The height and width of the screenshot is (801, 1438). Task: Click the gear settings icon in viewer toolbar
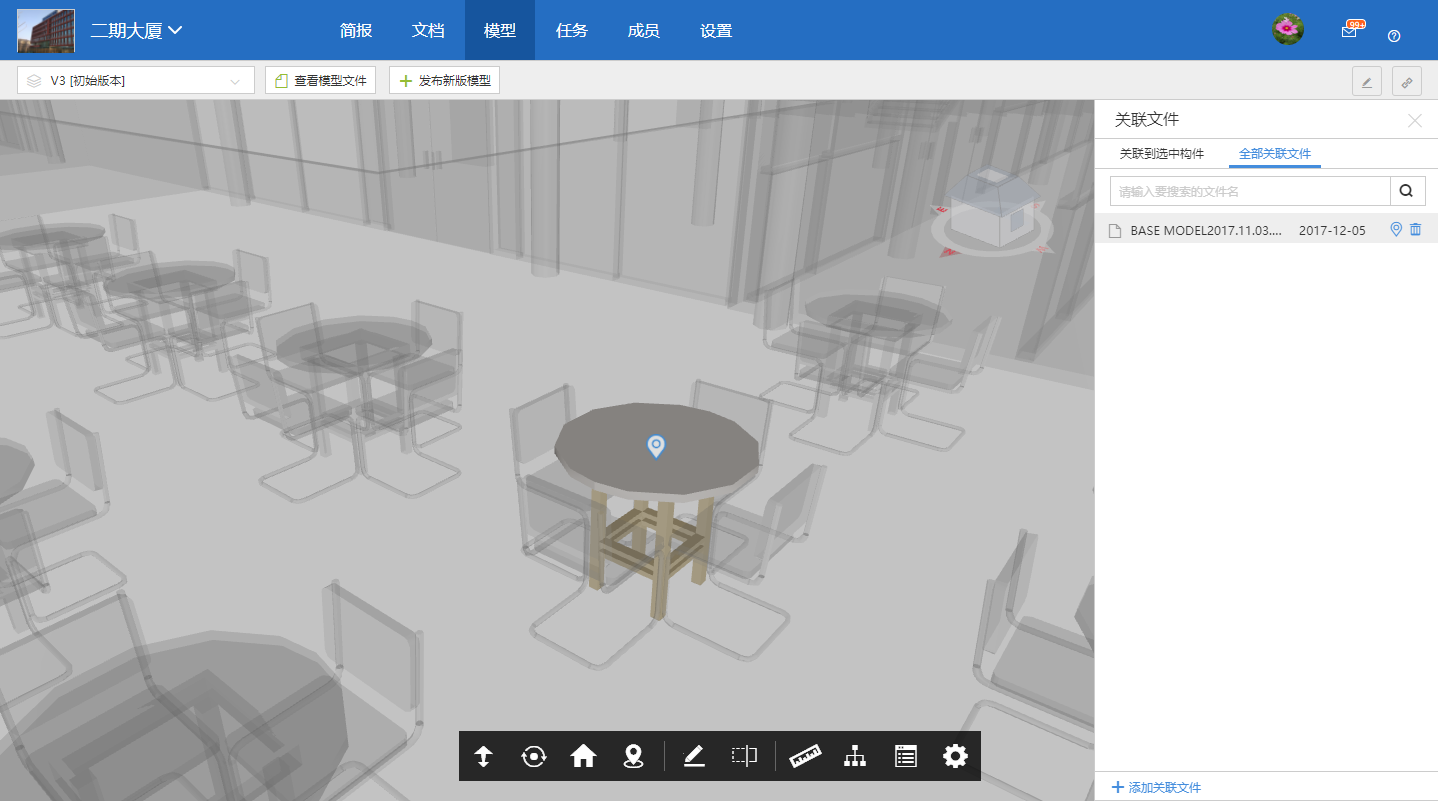click(955, 756)
